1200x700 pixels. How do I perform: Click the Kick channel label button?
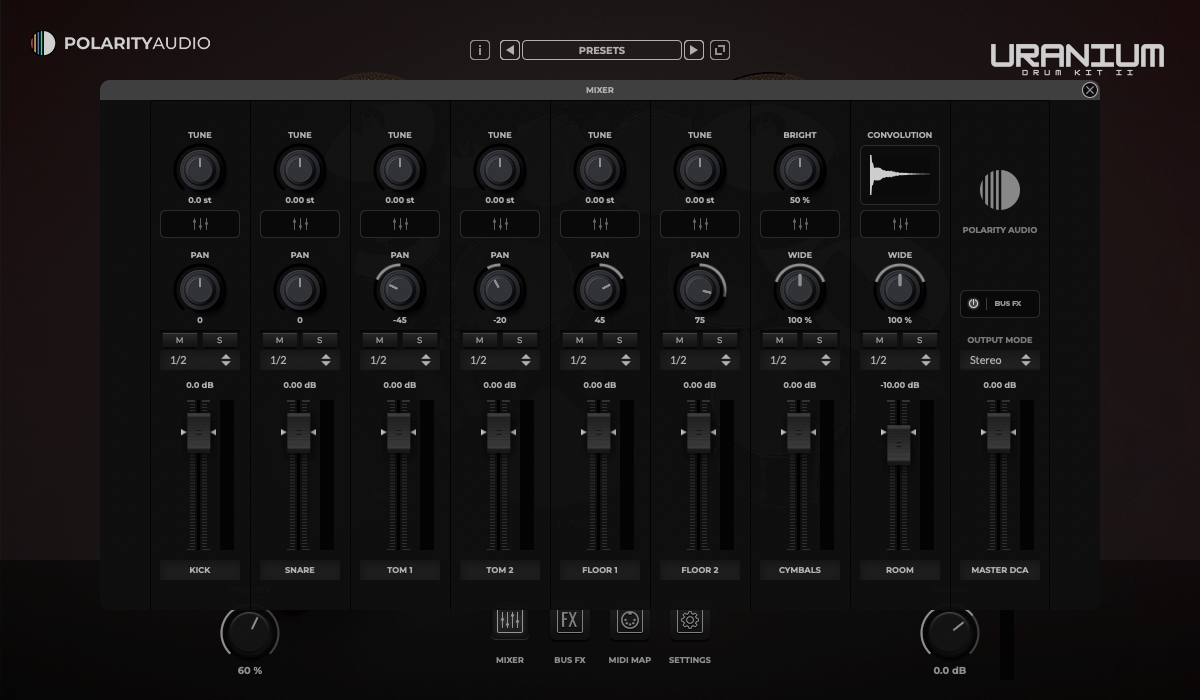[x=200, y=570]
